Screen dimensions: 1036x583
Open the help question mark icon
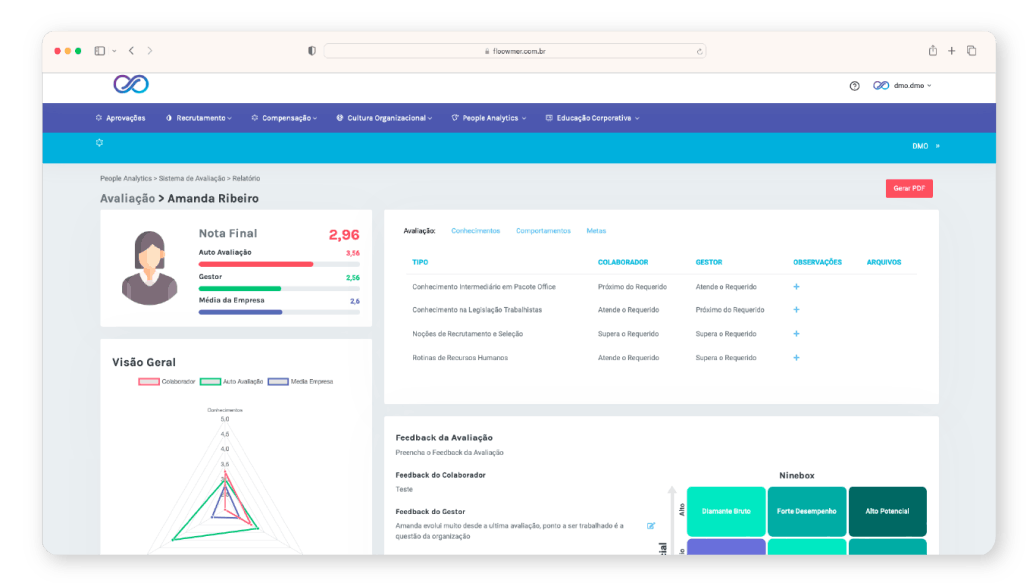854,86
